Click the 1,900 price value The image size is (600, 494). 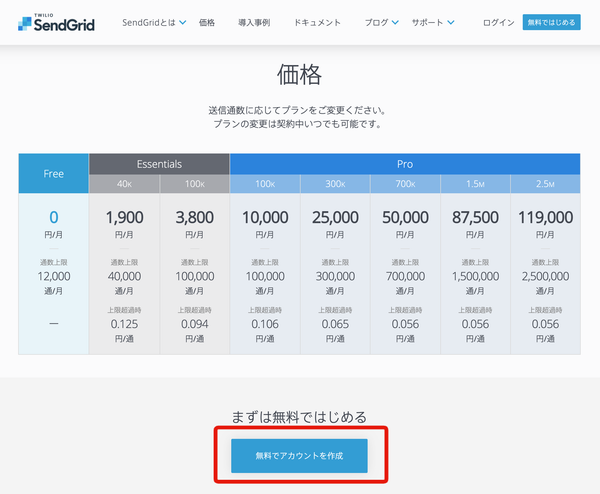tap(124, 218)
